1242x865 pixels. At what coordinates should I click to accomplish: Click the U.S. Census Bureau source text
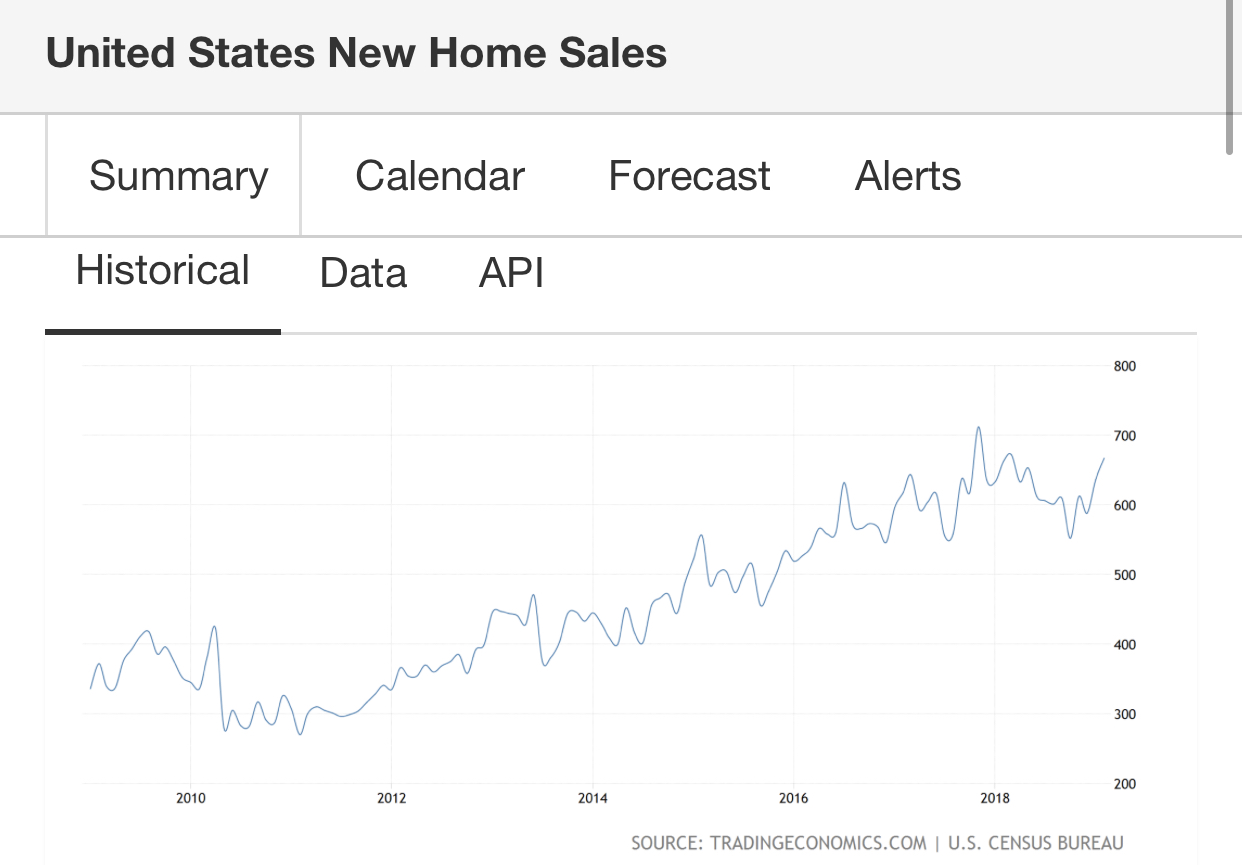pos(1033,843)
